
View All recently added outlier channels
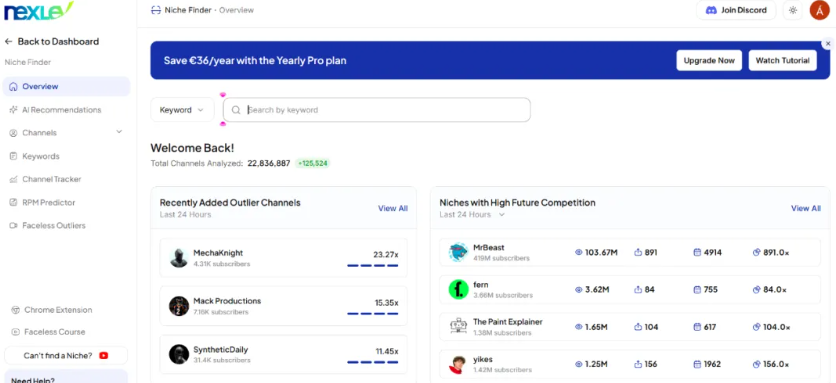coord(393,209)
